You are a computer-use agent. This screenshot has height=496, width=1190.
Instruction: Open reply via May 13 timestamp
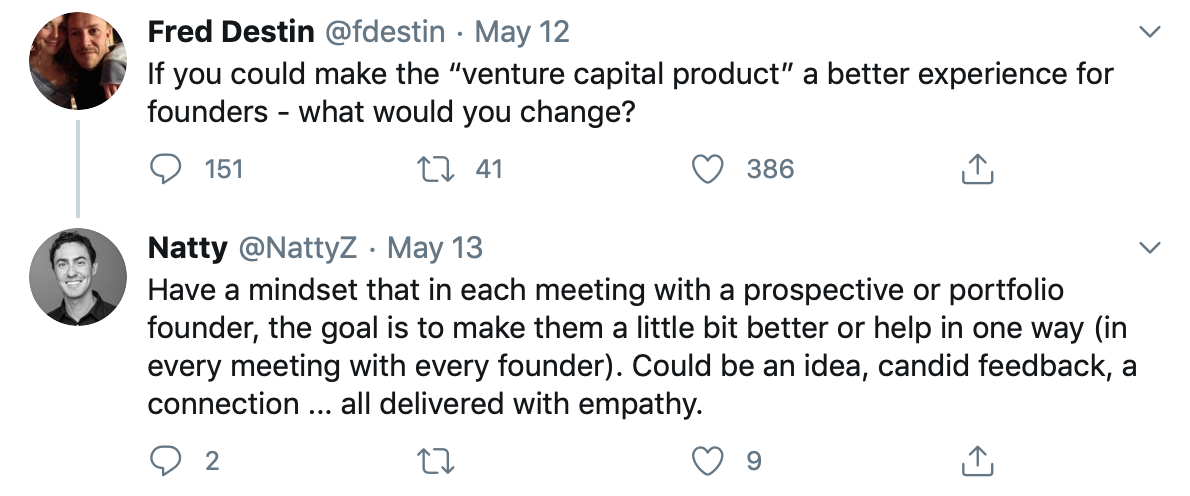[x=434, y=247]
